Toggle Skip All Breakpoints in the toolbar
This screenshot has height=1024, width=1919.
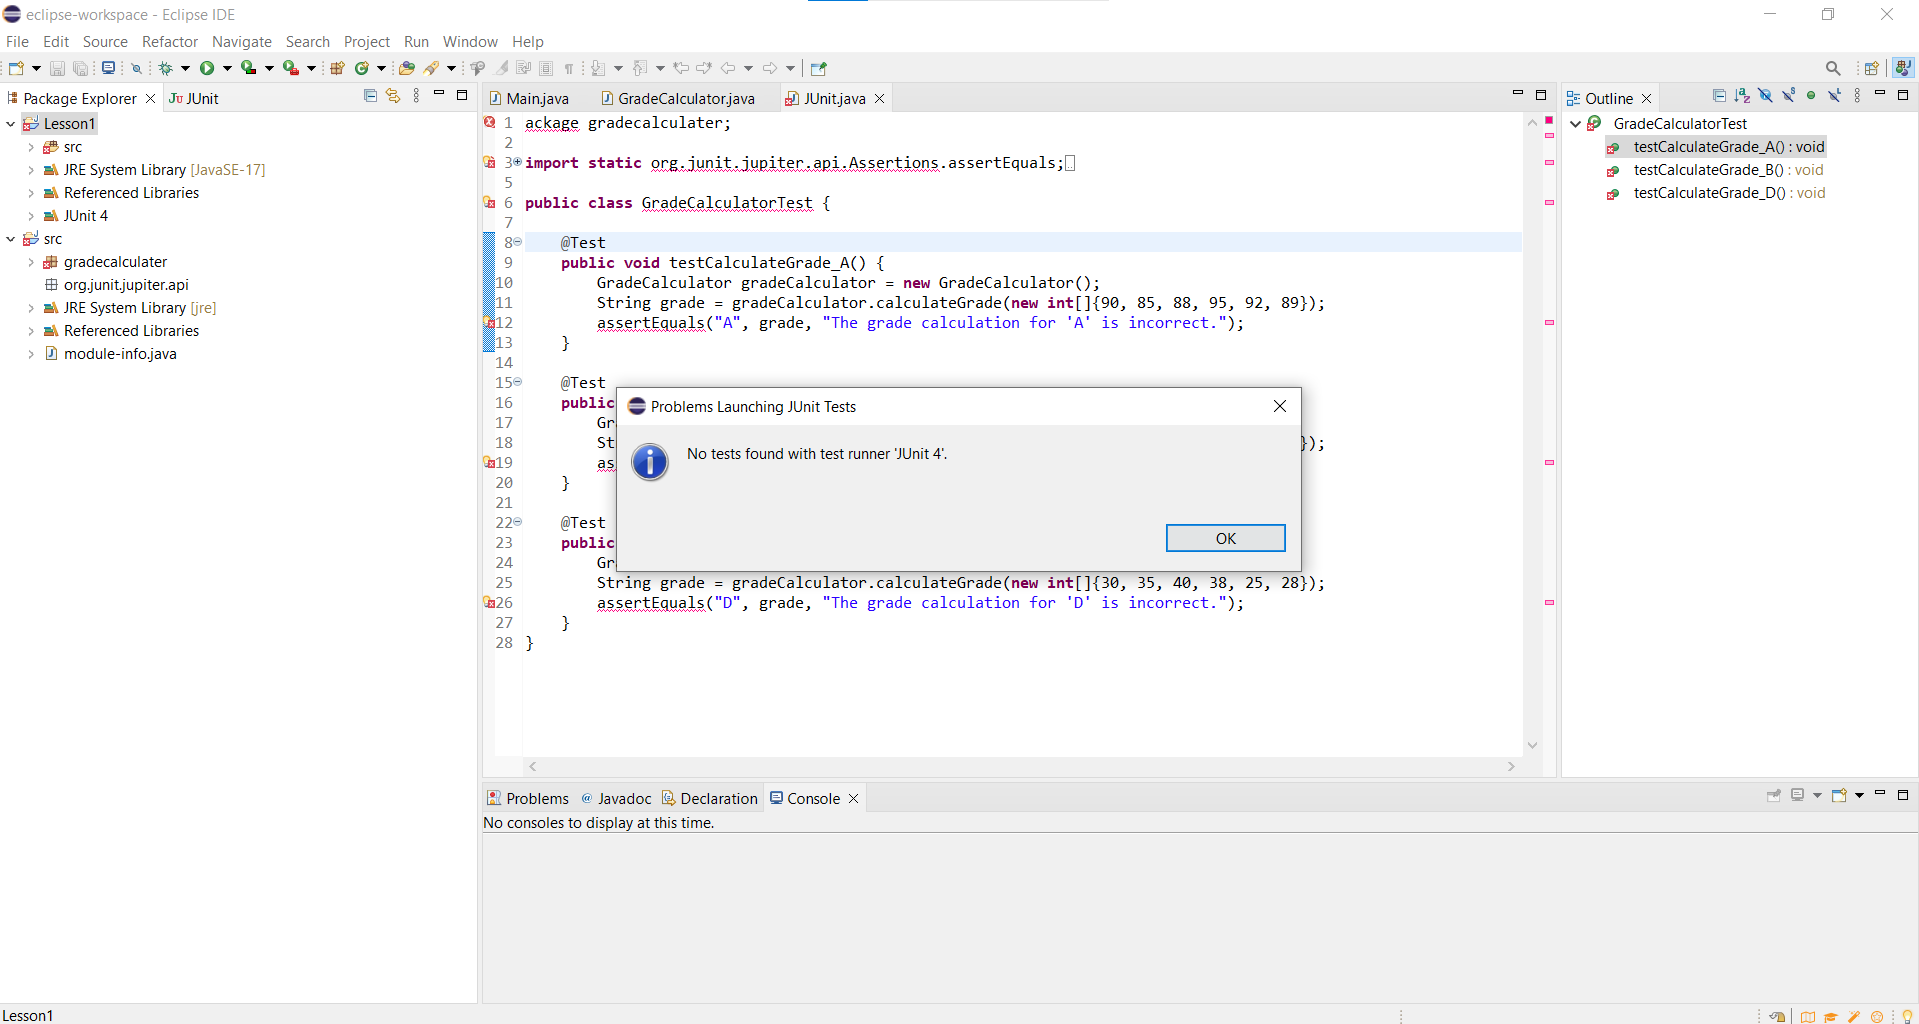click(x=137, y=68)
